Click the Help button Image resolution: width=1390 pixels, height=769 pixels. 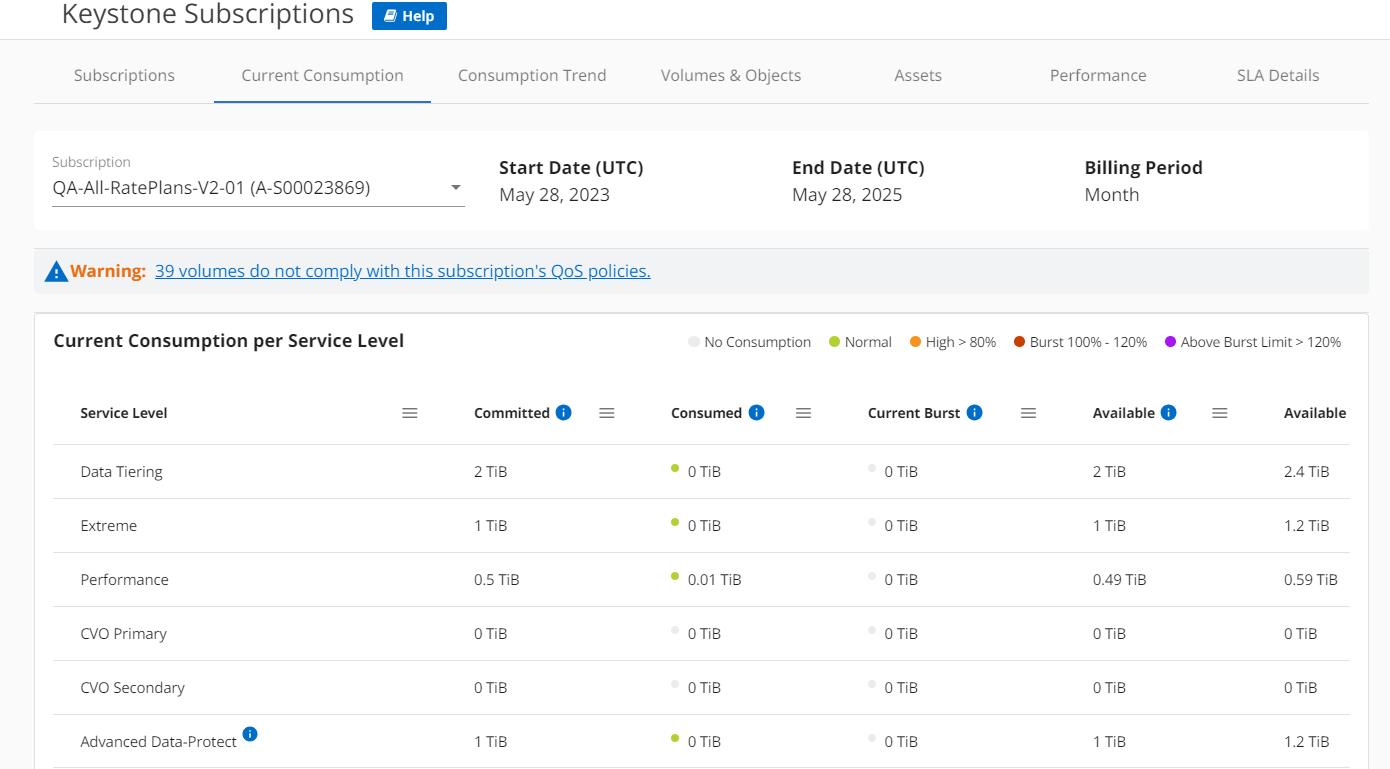(x=409, y=16)
